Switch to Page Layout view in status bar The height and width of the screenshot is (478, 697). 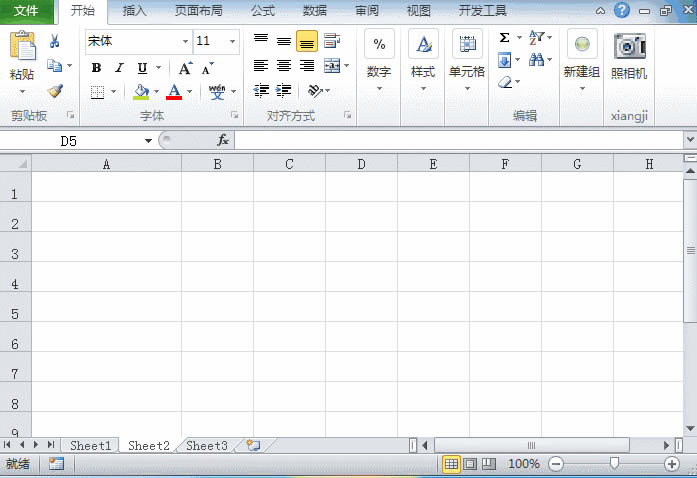tap(470, 464)
